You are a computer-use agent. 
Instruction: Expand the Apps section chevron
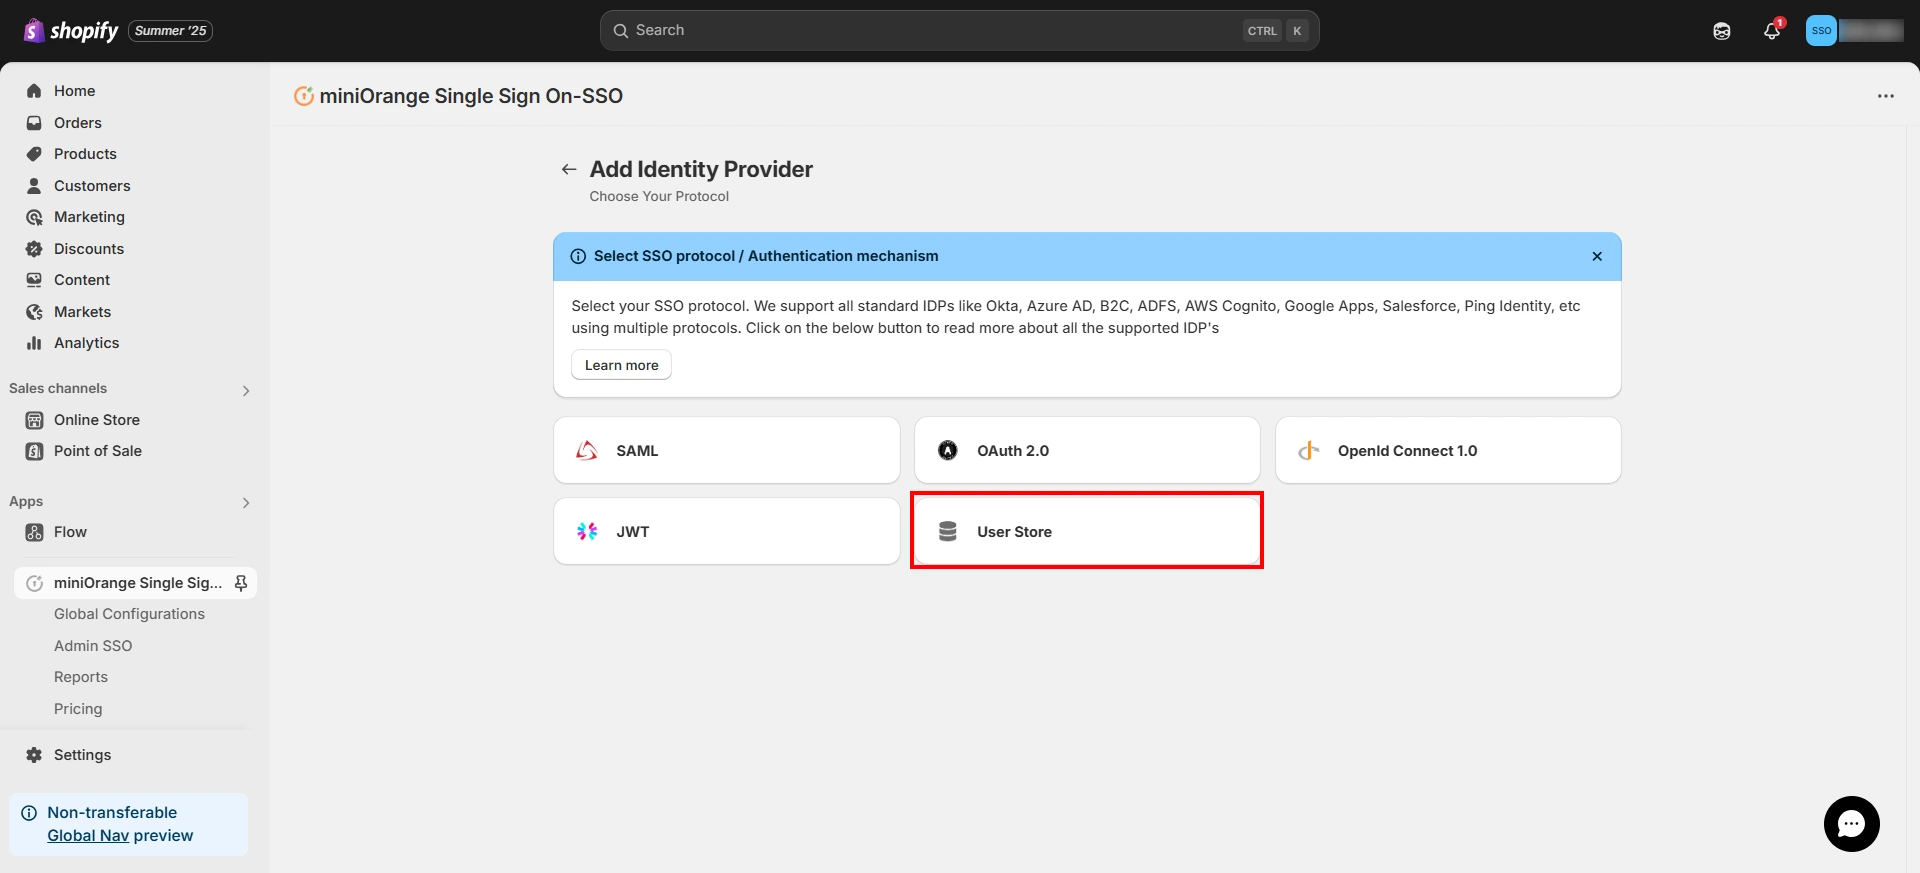[246, 503]
